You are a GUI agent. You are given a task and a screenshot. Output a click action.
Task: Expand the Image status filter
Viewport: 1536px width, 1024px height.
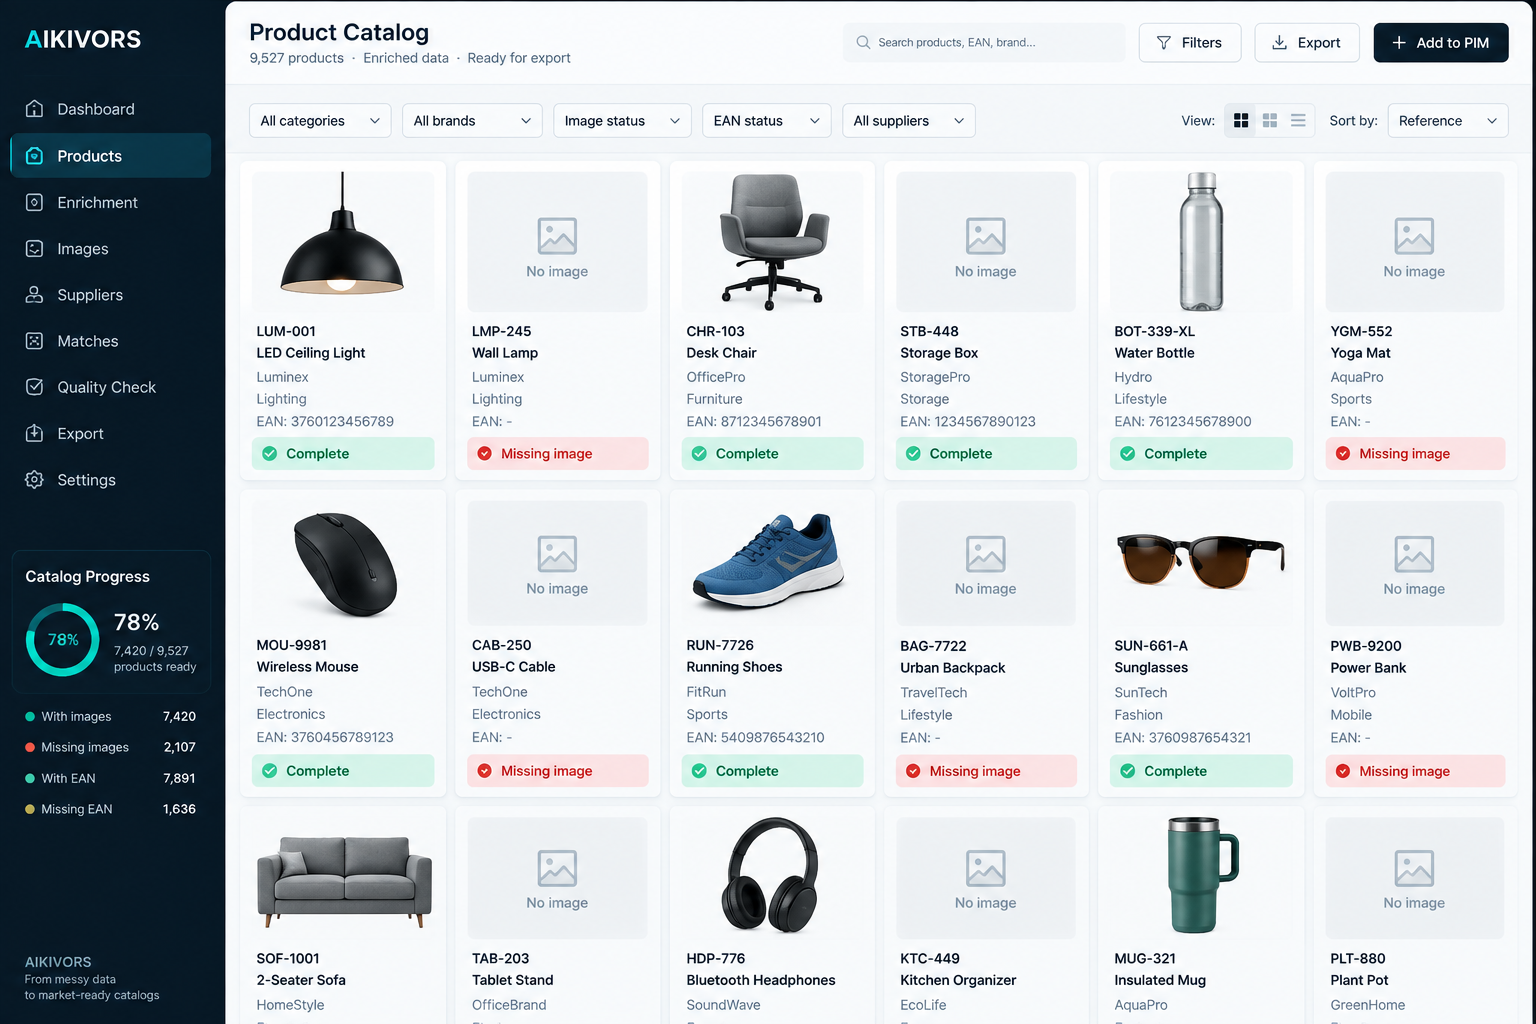(622, 121)
